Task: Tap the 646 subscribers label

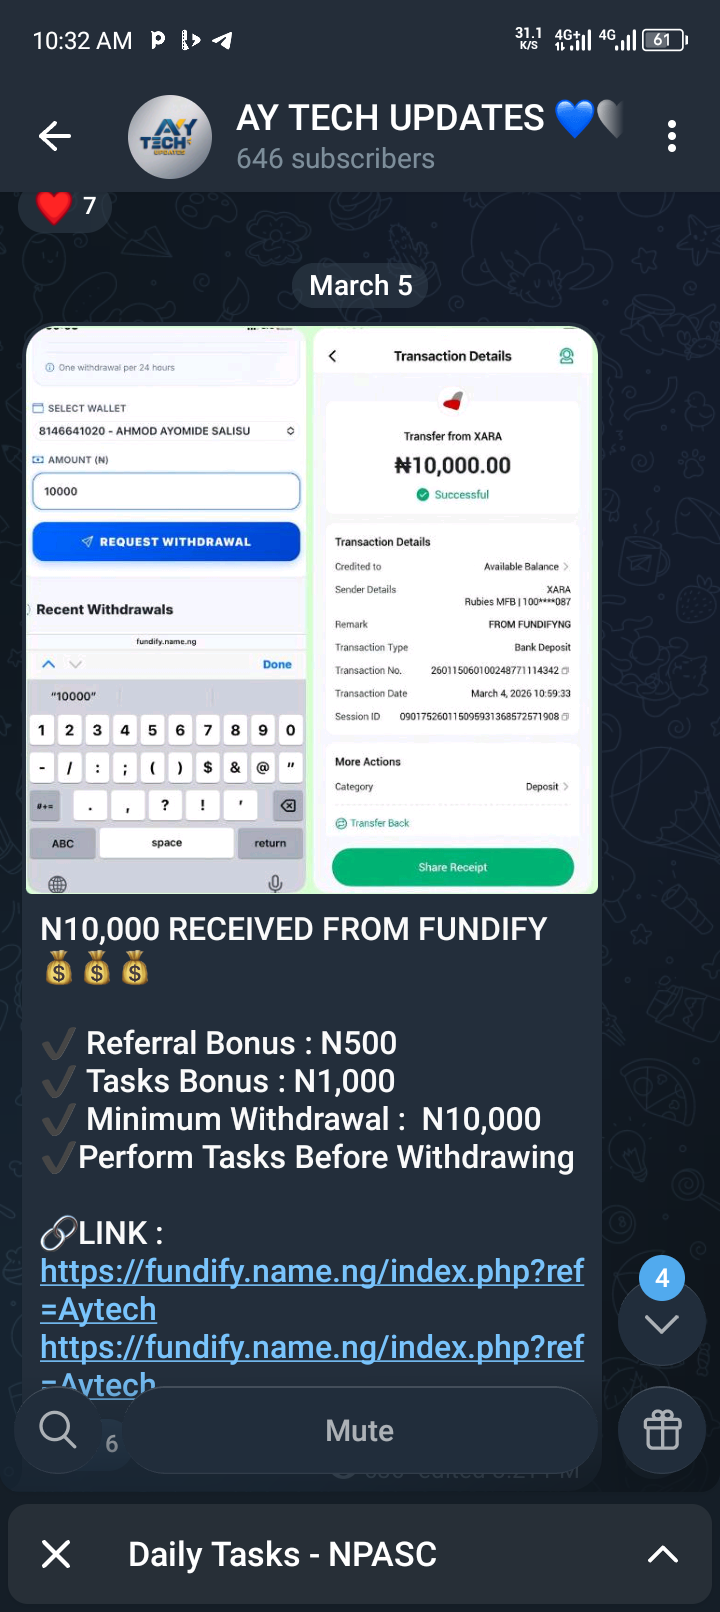Action: pos(335,159)
